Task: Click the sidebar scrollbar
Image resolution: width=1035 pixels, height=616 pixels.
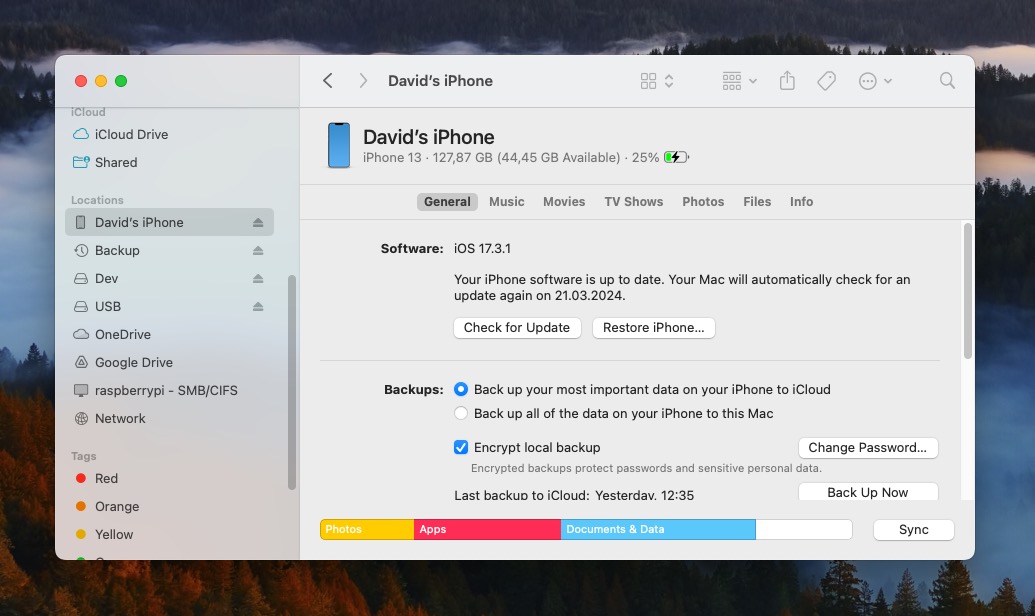Action: click(x=292, y=382)
